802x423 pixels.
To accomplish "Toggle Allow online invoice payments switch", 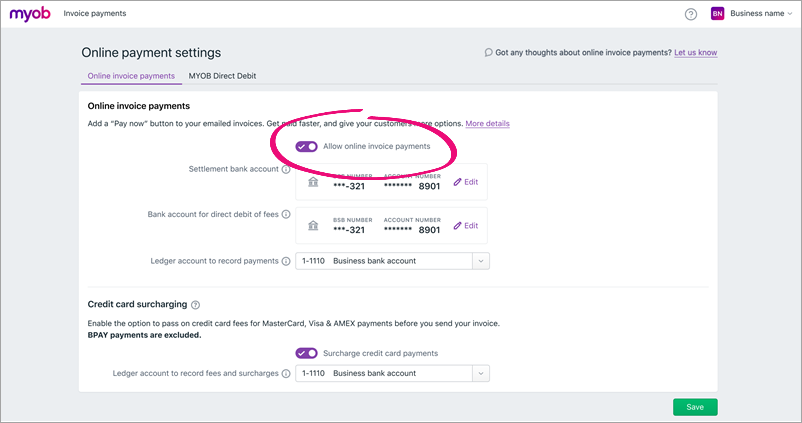I will tap(306, 147).
